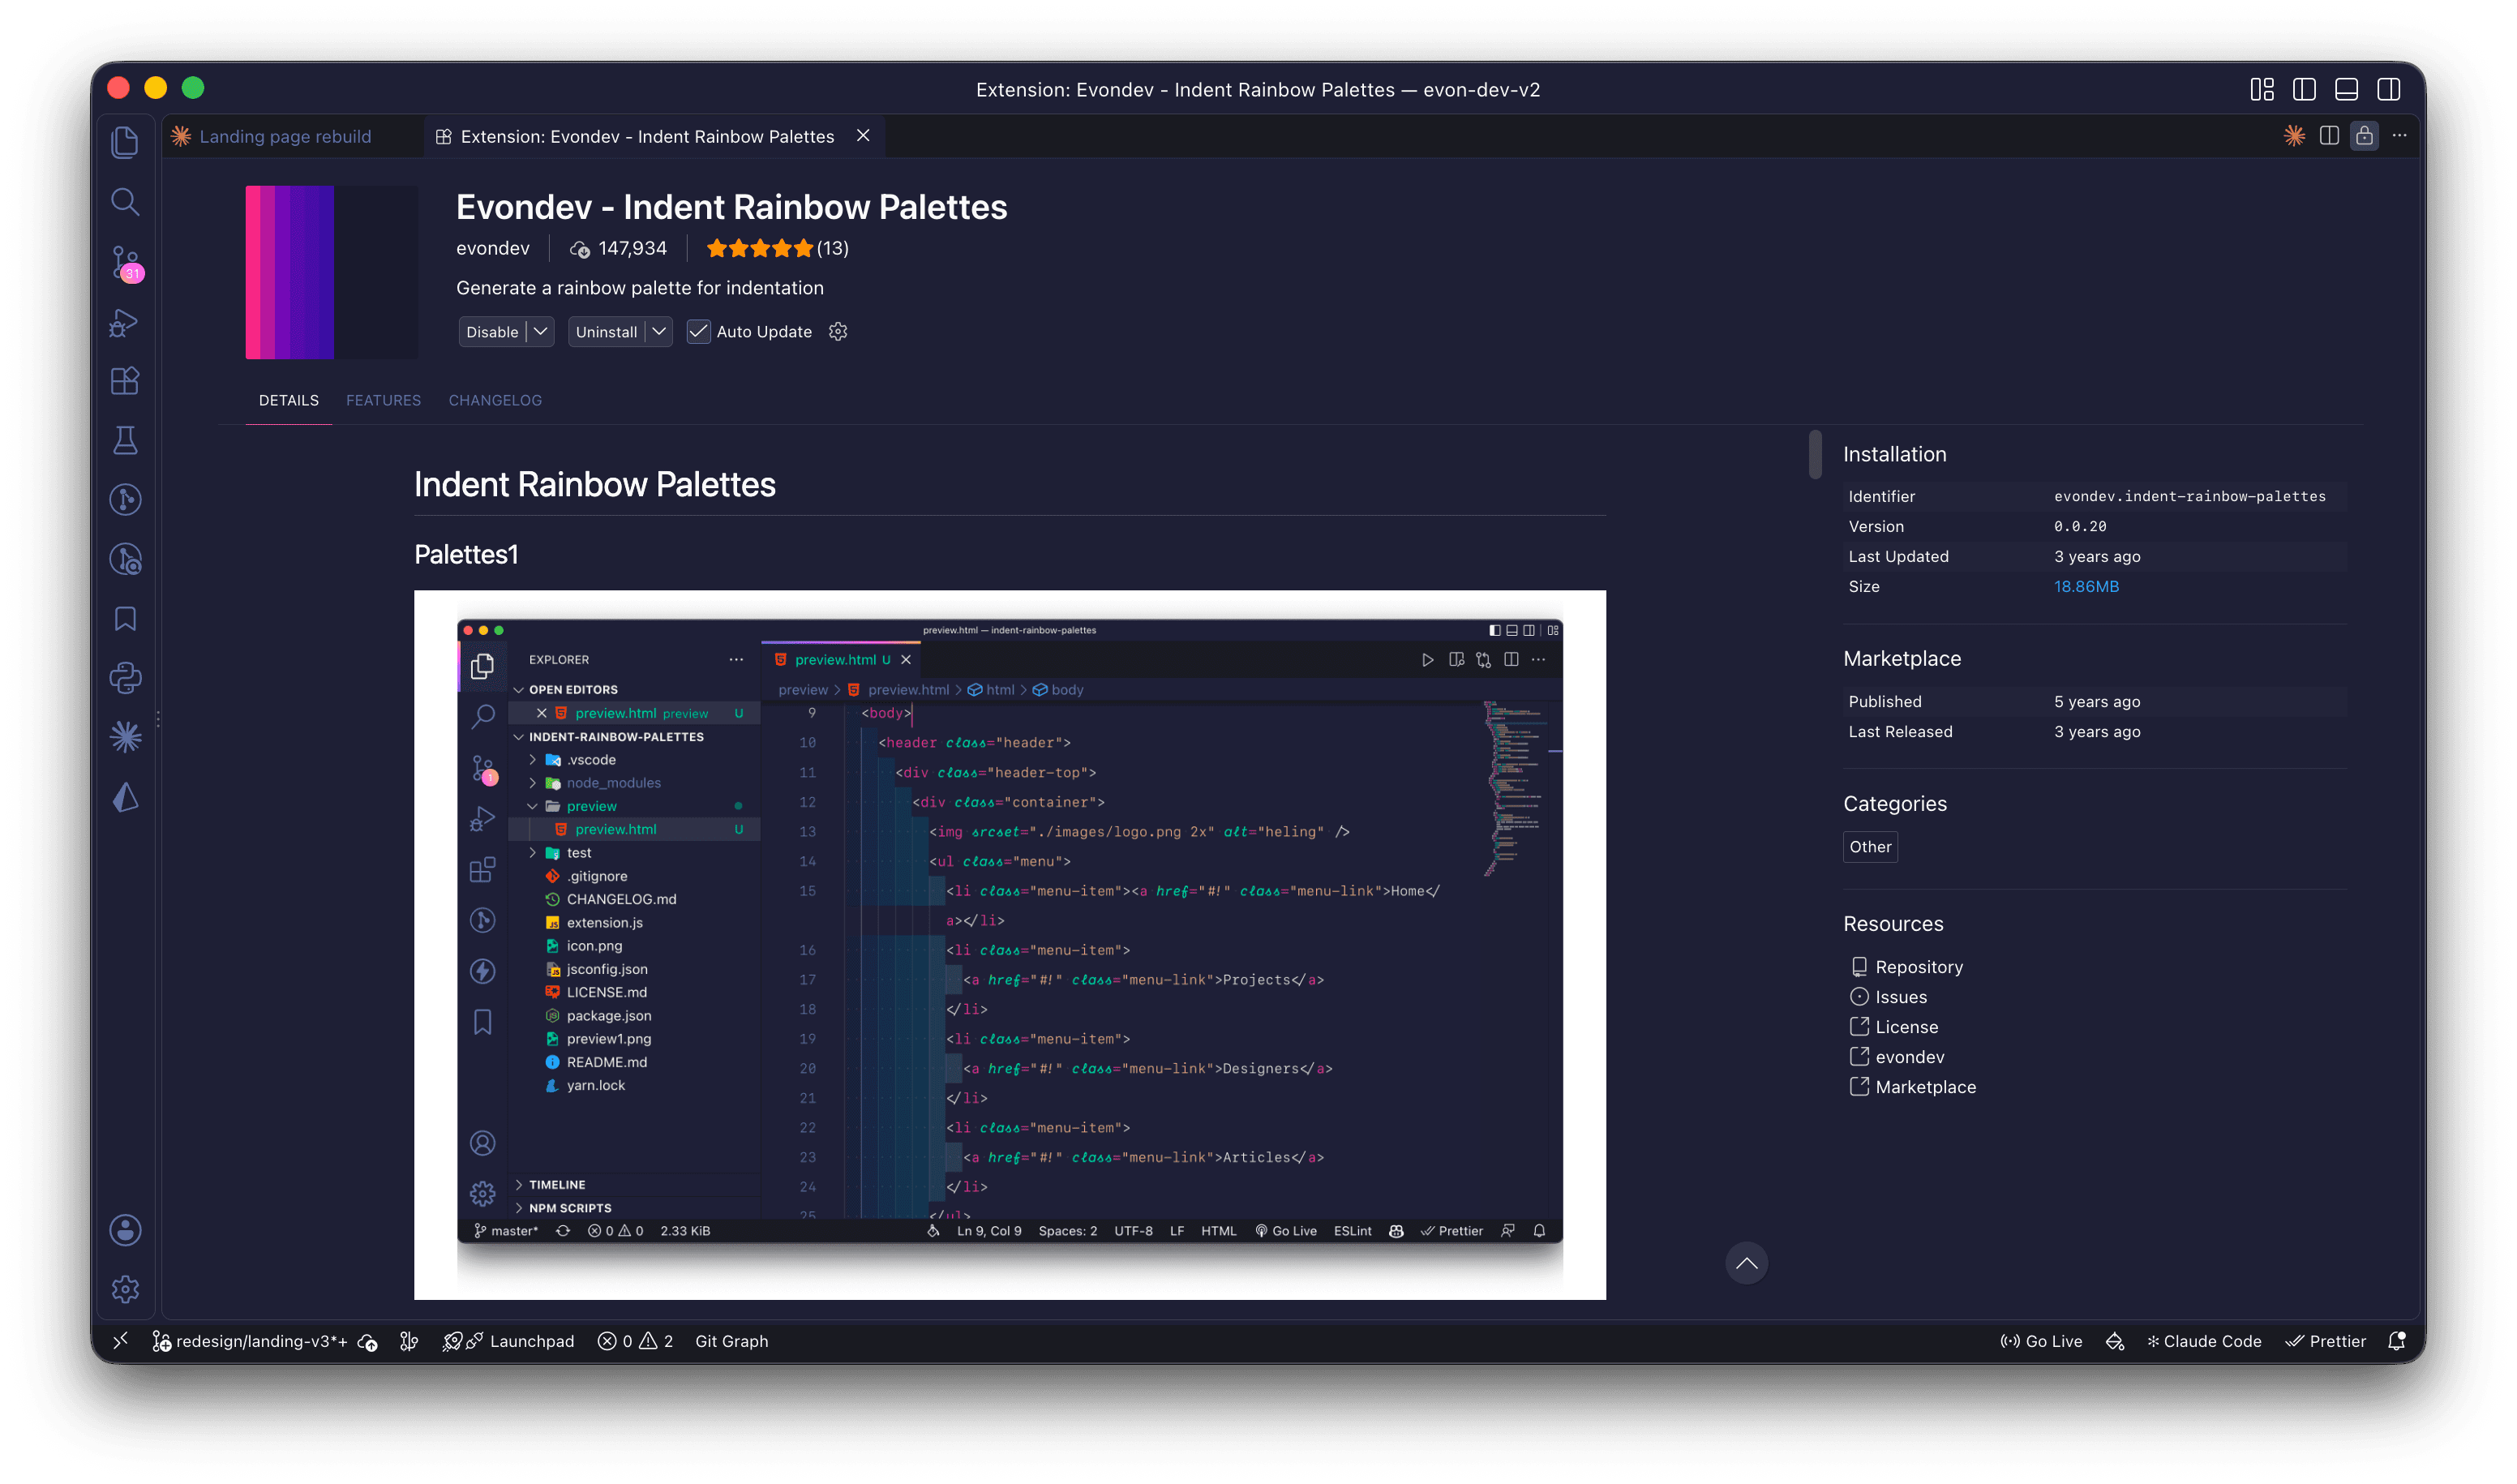Screen dimensions: 2517x1484
Task: Open the editor More Actions ellipsis
Action: click(x=2399, y=136)
